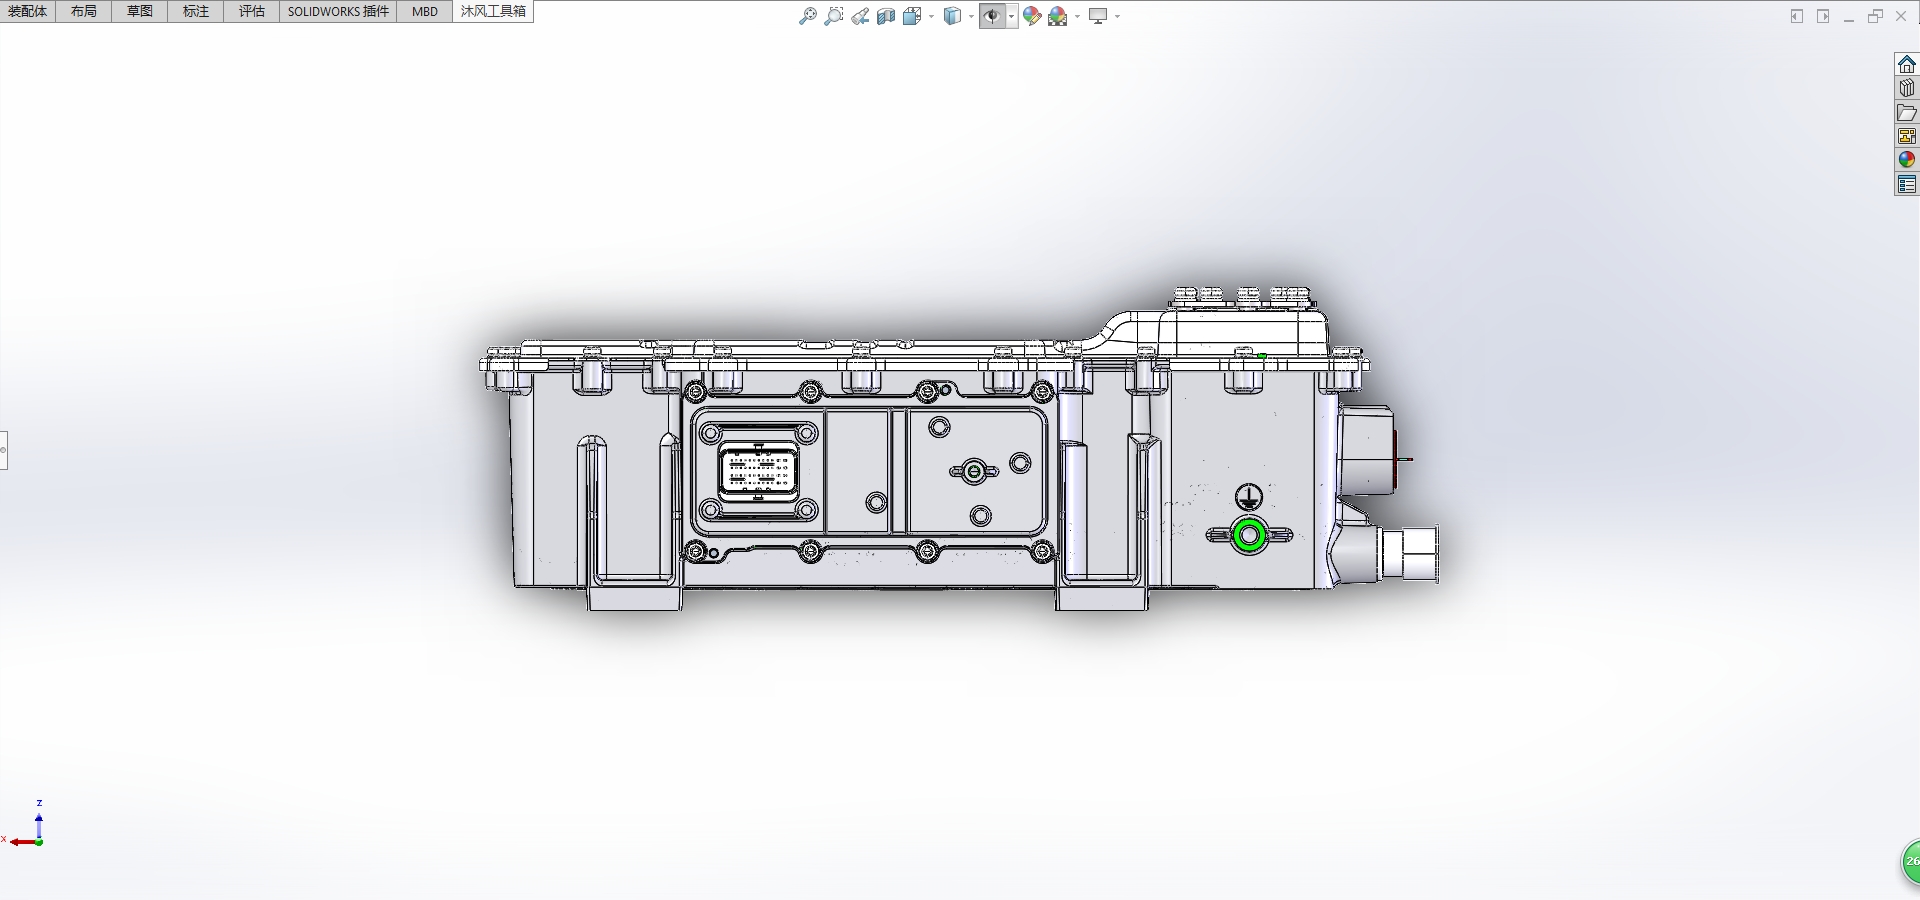Click the Zoom to Fit magnifier icon
Screen dimensions: 1920x900
click(808, 16)
